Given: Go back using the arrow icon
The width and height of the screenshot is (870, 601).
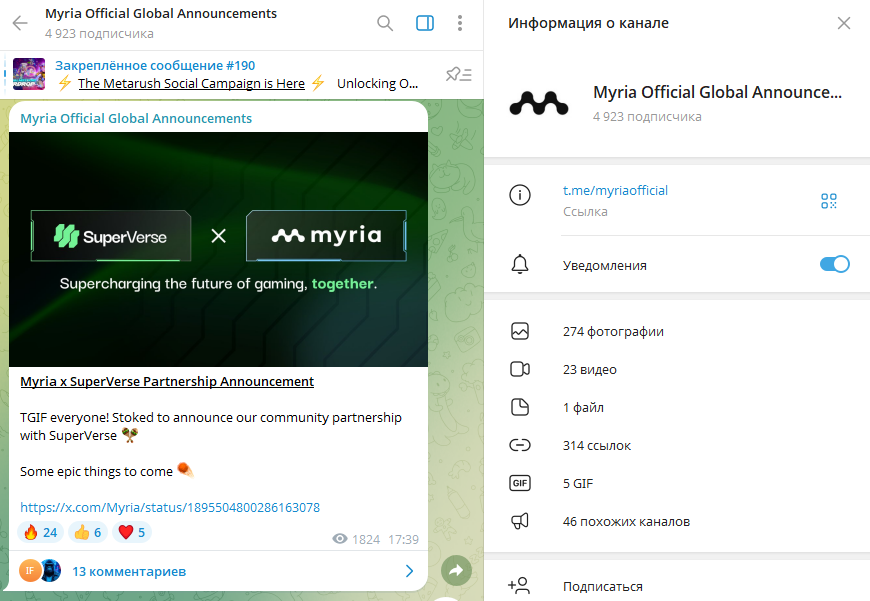Looking at the screenshot, I should (20, 23).
